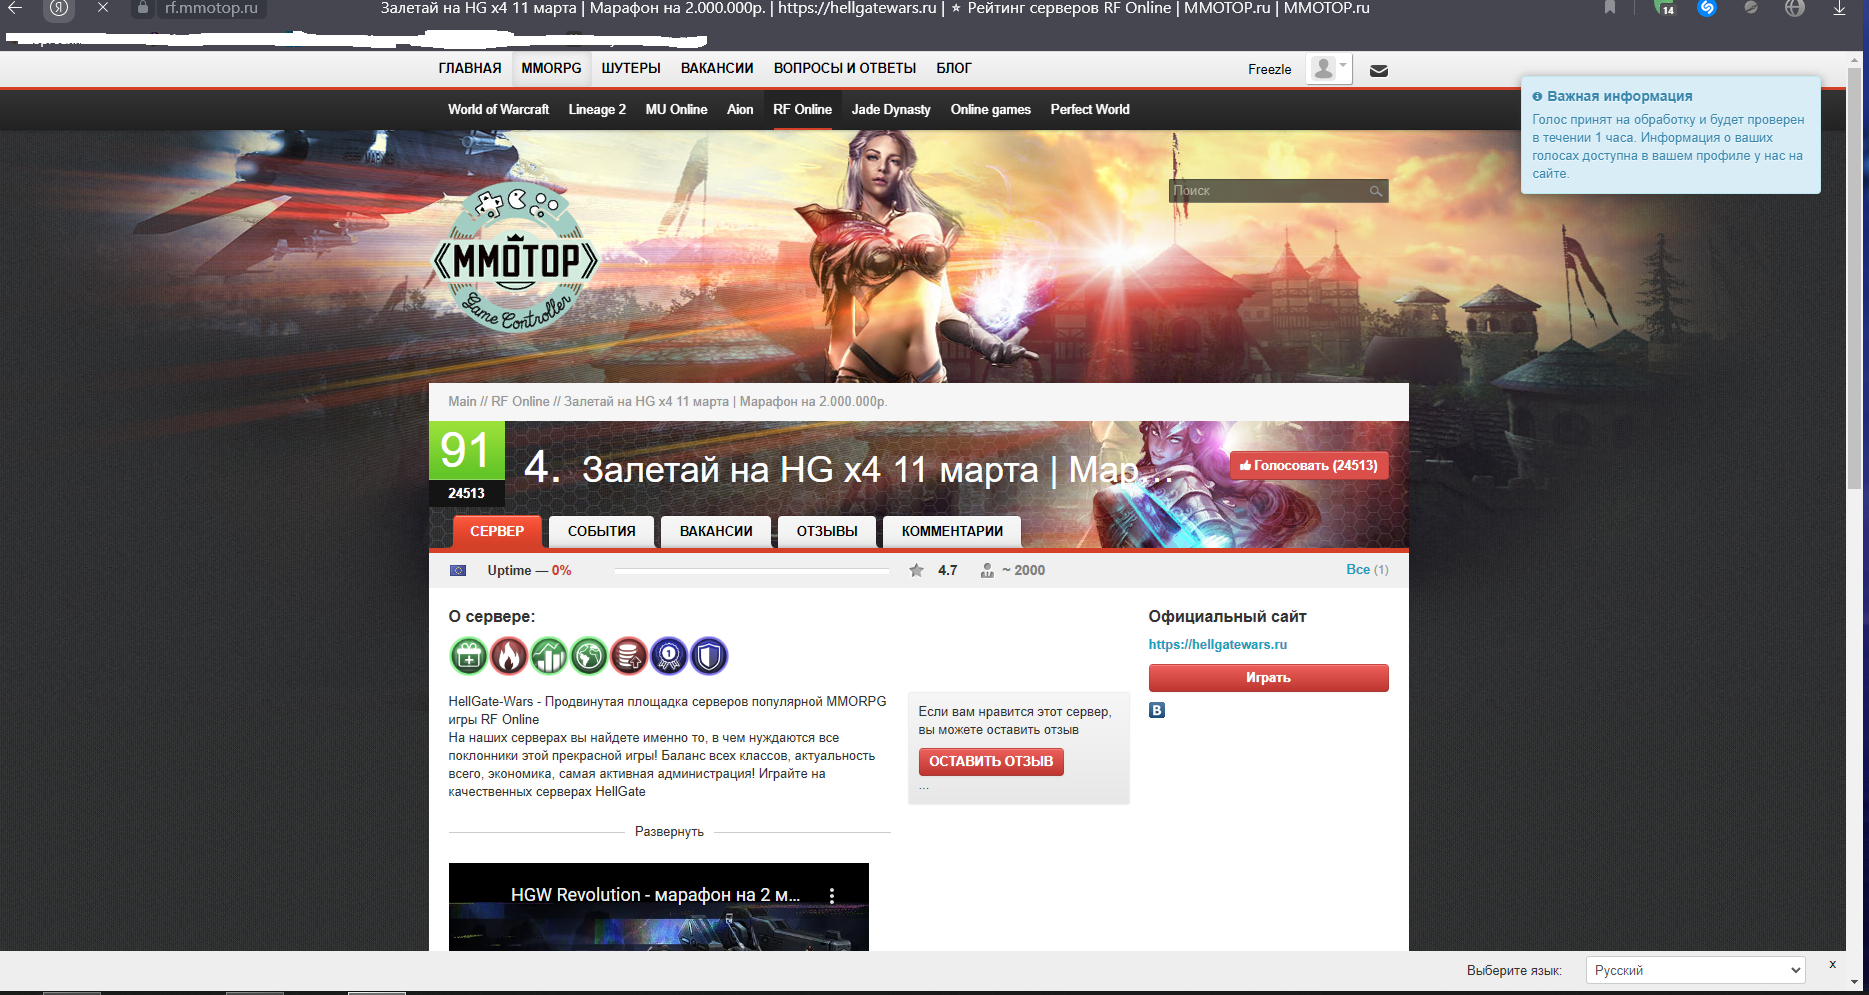The image size is (1869, 995).
Task: Click the red Играть button
Action: click(x=1268, y=678)
